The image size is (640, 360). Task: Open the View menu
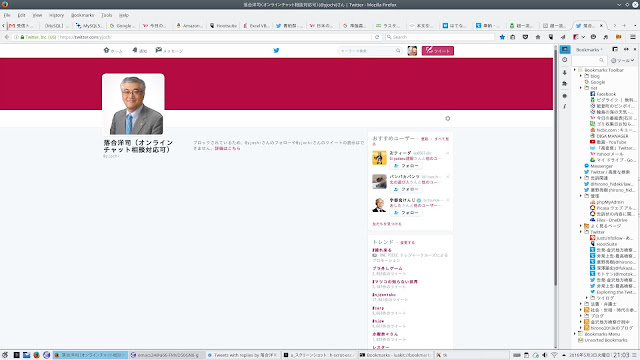pyautogui.click(x=37, y=15)
